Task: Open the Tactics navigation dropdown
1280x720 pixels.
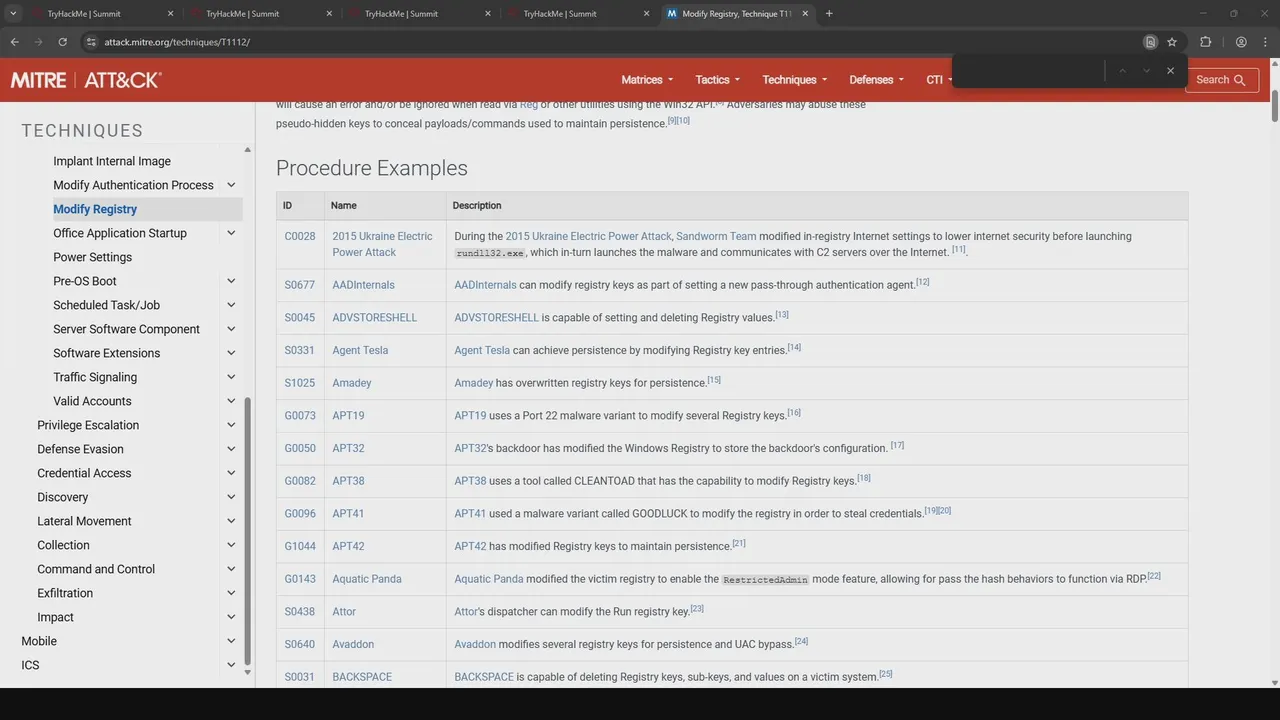Action: tap(718, 80)
